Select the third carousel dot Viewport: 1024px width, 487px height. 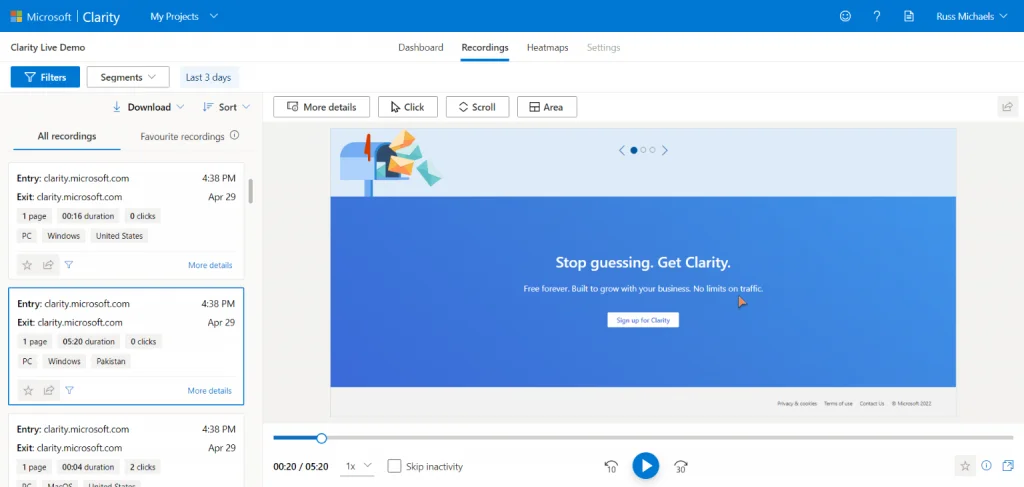click(x=652, y=150)
